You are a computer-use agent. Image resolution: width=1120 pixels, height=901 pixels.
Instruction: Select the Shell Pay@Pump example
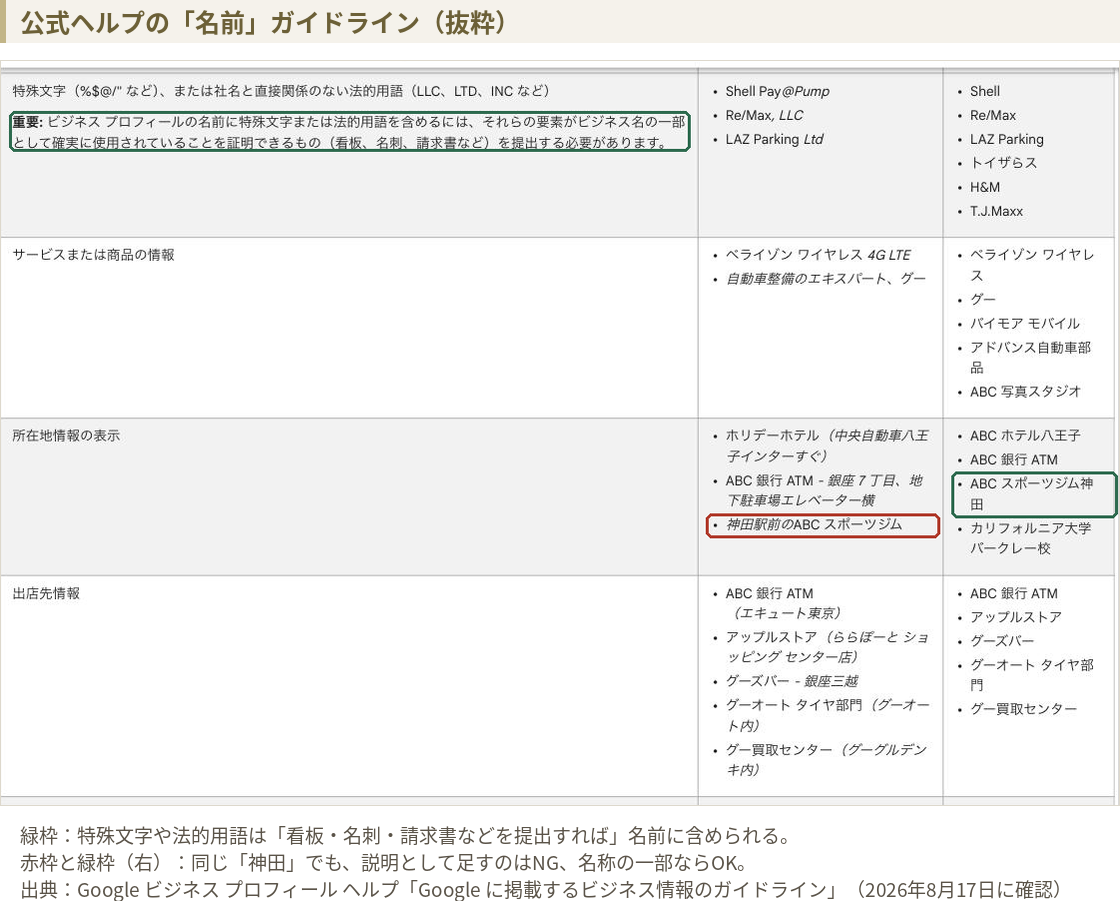coord(777,91)
